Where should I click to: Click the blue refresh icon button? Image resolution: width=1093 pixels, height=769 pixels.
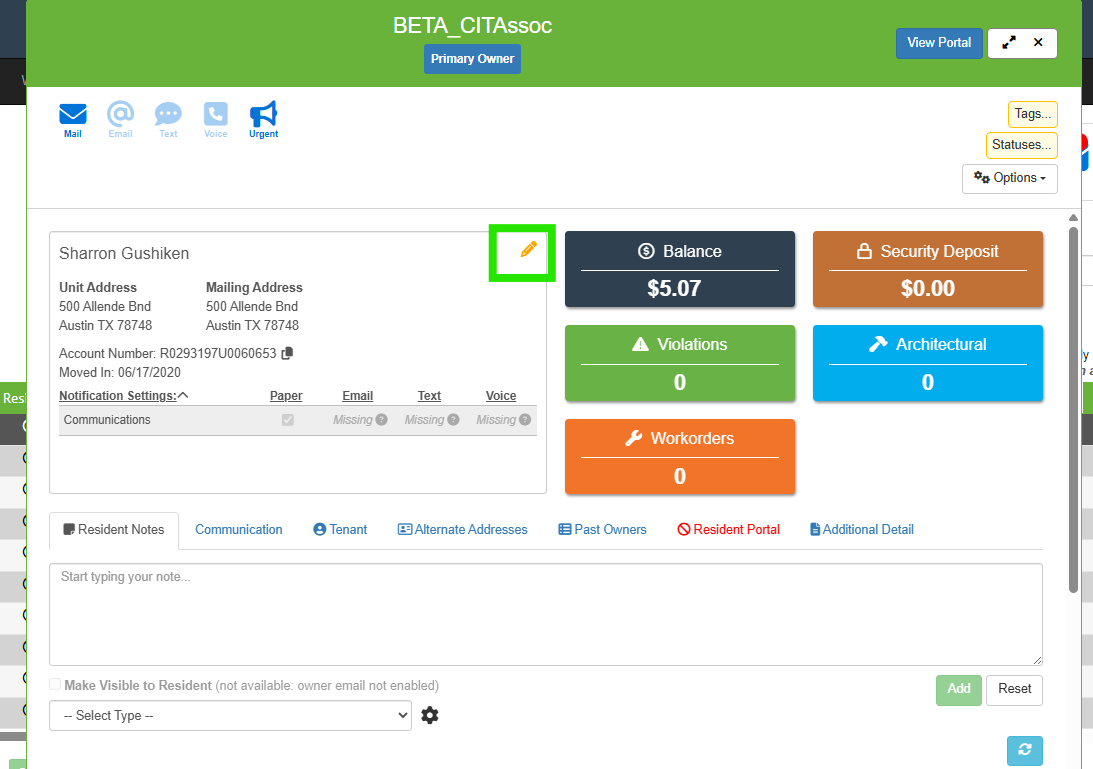pyautogui.click(x=1025, y=750)
